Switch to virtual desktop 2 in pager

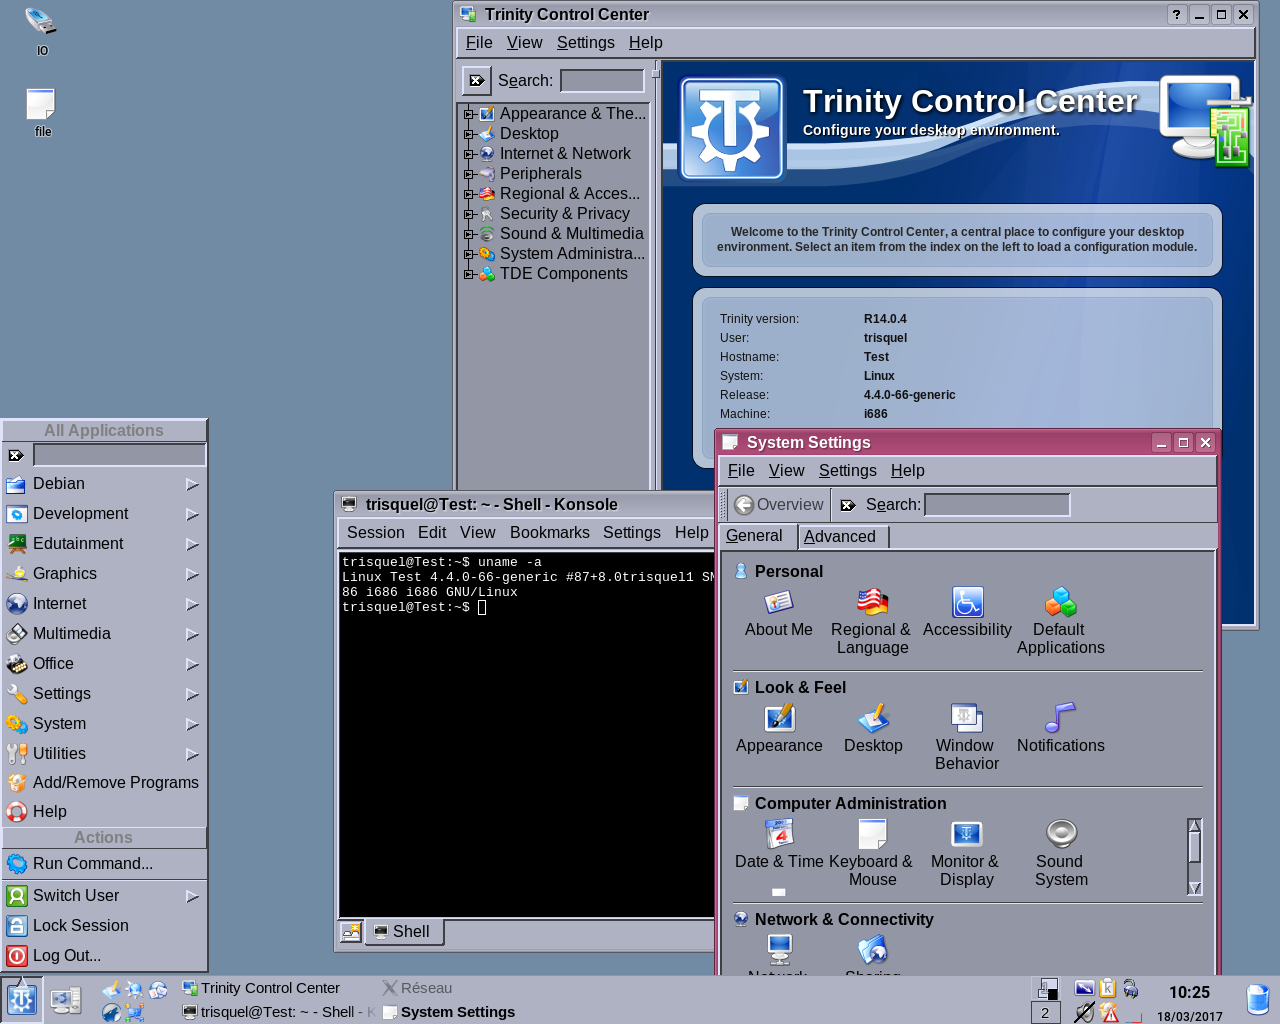[x=1045, y=1013]
